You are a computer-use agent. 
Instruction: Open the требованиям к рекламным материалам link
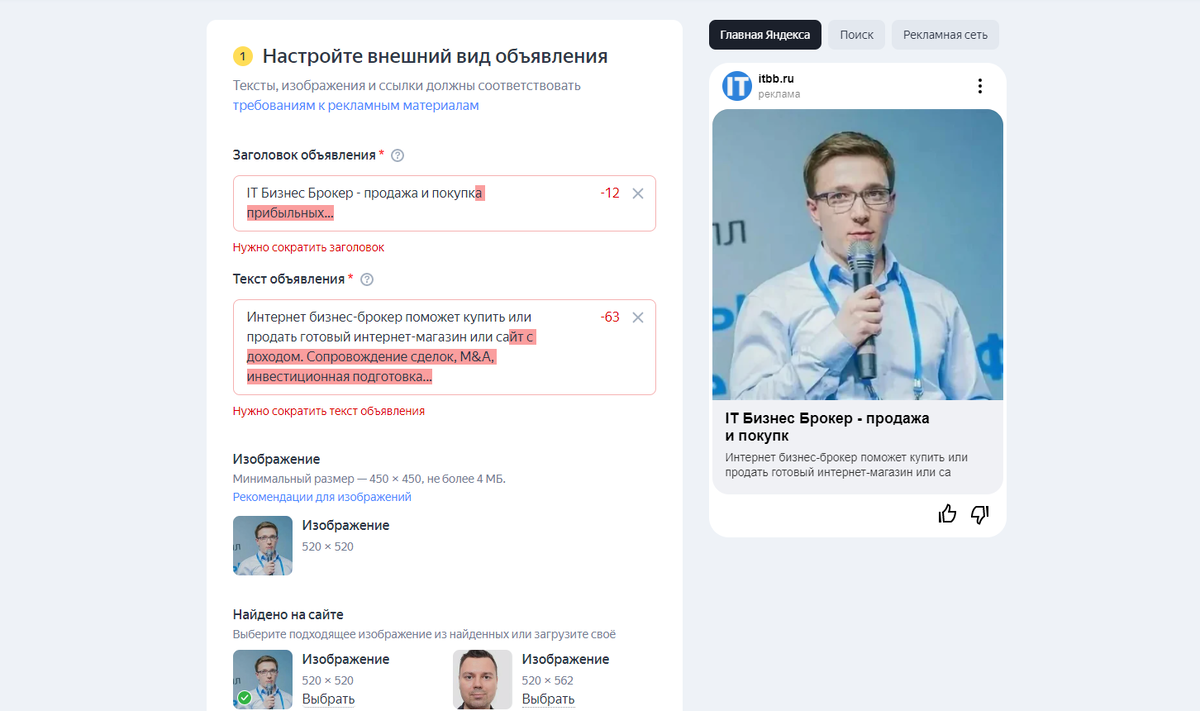(x=356, y=105)
